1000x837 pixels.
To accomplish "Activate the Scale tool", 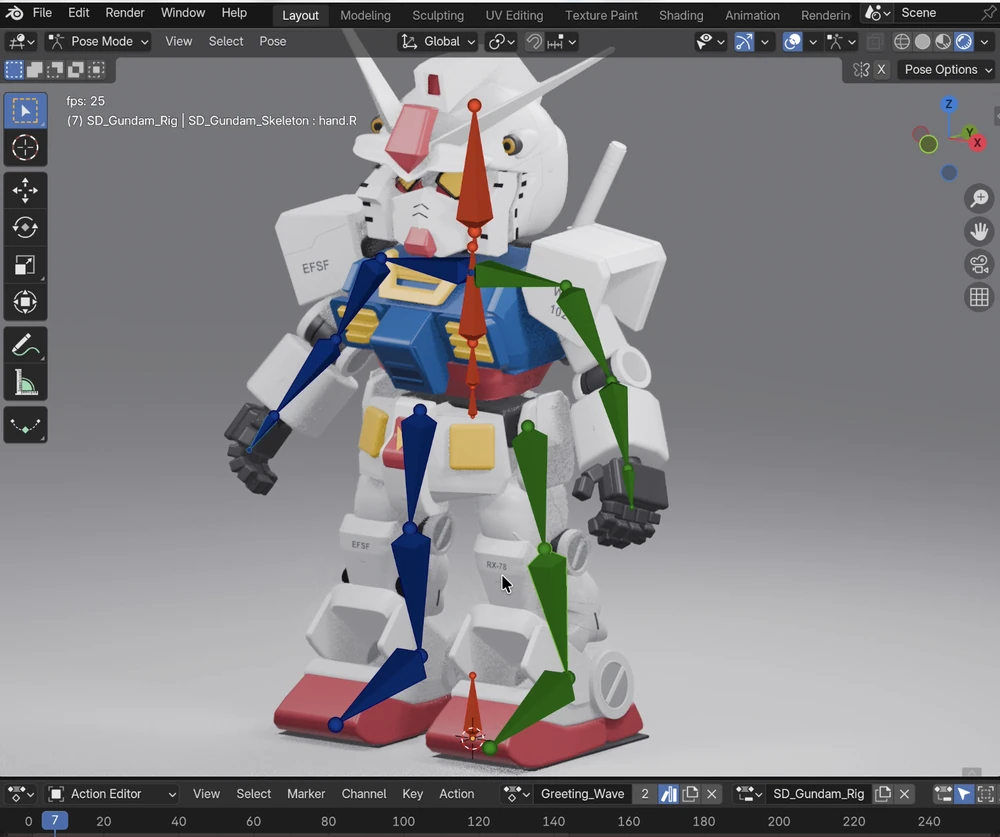I will [x=26, y=265].
